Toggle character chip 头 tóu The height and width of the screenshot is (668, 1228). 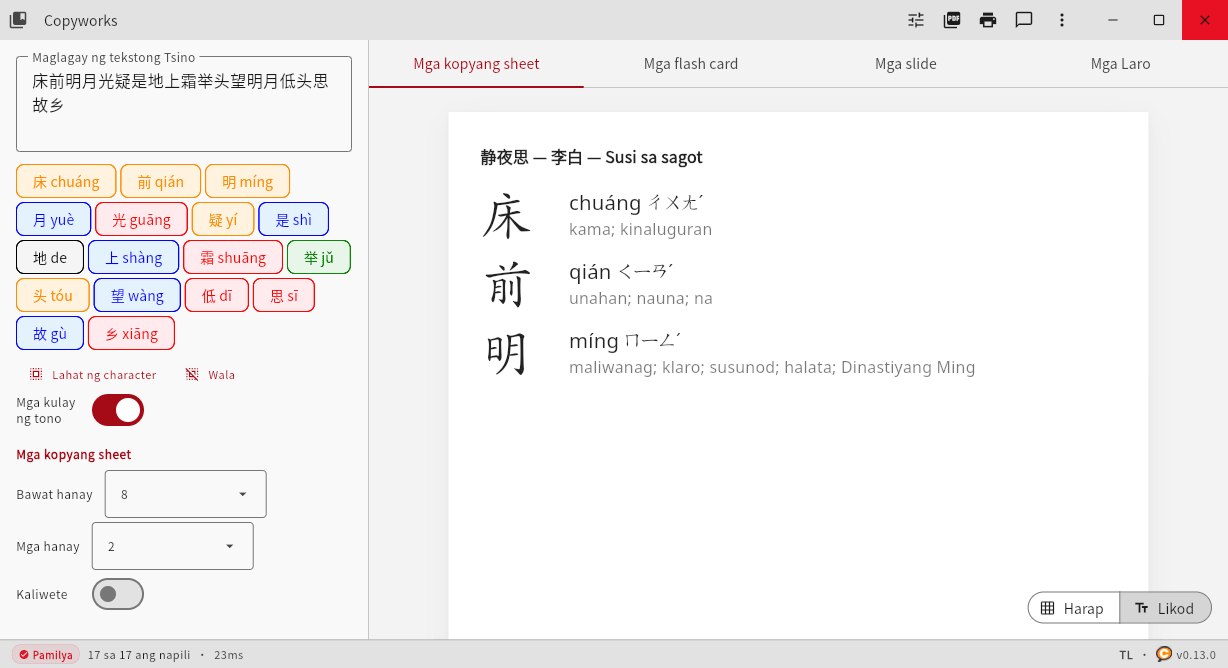pyautogui.click(x=53, y=295)
